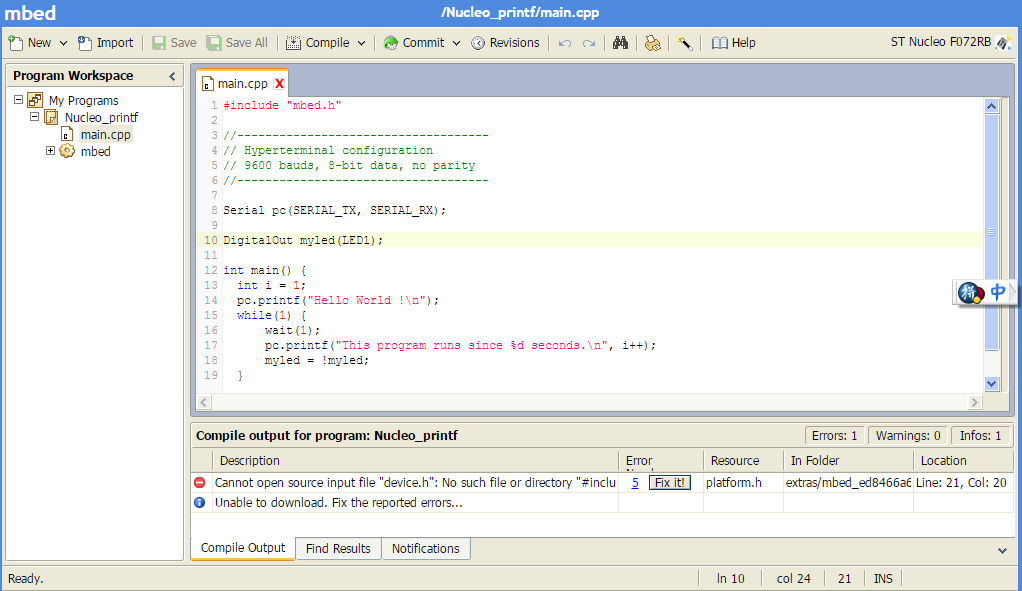
Task: Click the red error icon row
Action: [199, 482]
